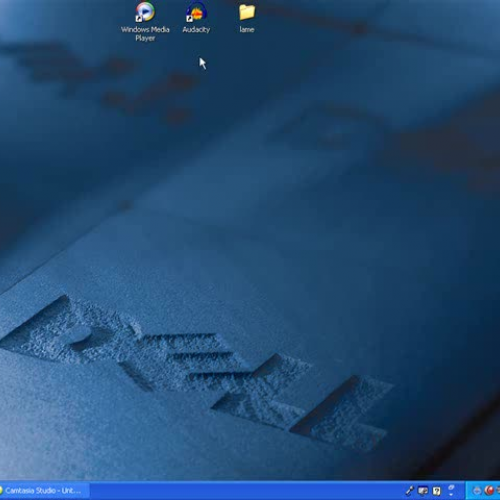Select the lame folder on the desktop
Image resolution: width=500 pixels, height=500 pixels.
(x=247, y=12)
